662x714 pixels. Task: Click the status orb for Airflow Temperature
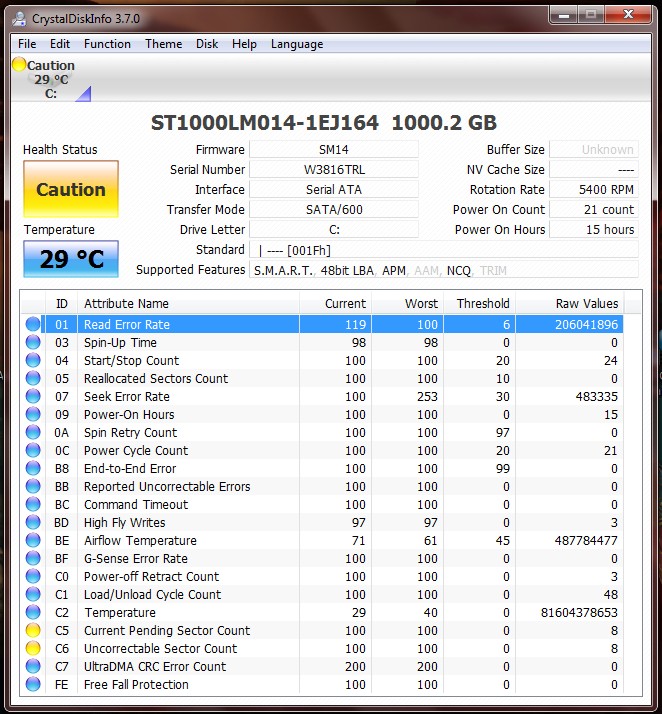(33, 540)
